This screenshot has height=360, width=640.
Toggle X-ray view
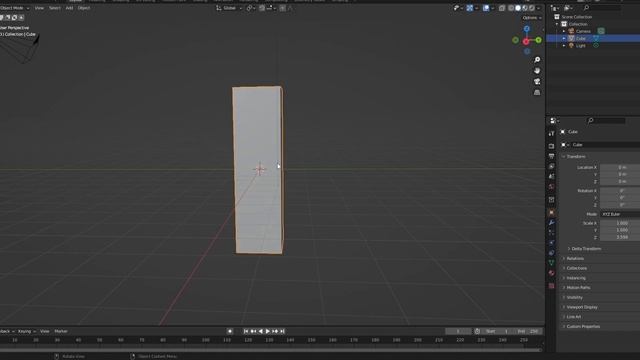pyautogui.click(x=502, y=8)
